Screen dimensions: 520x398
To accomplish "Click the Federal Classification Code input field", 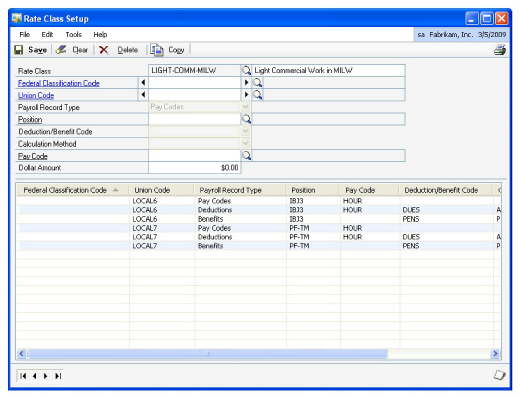I will 195,82.
